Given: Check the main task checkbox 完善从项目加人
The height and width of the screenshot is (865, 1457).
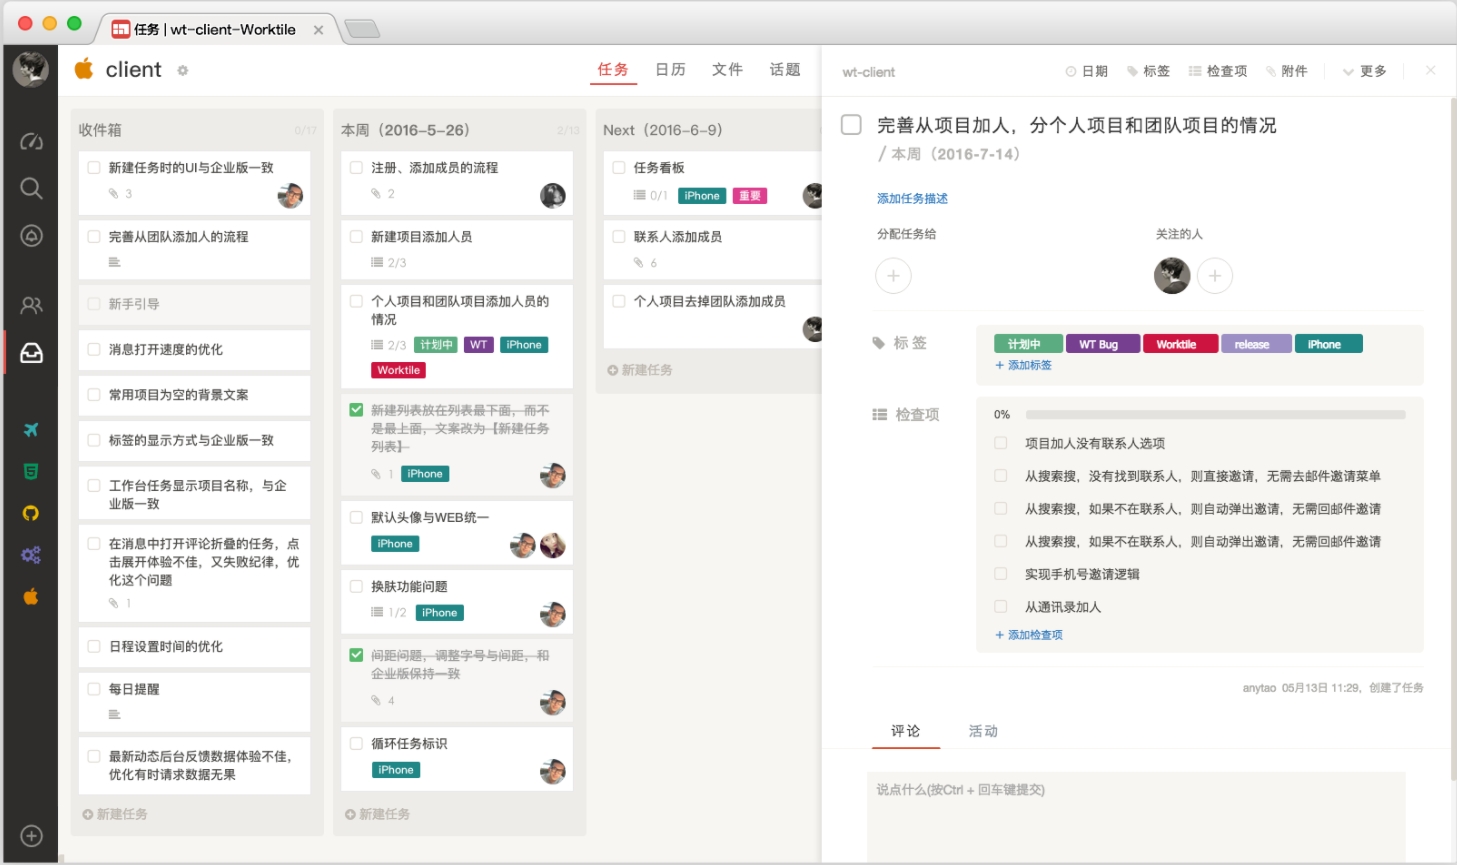Looking at the screenshot, I should [x=851, y=125].
